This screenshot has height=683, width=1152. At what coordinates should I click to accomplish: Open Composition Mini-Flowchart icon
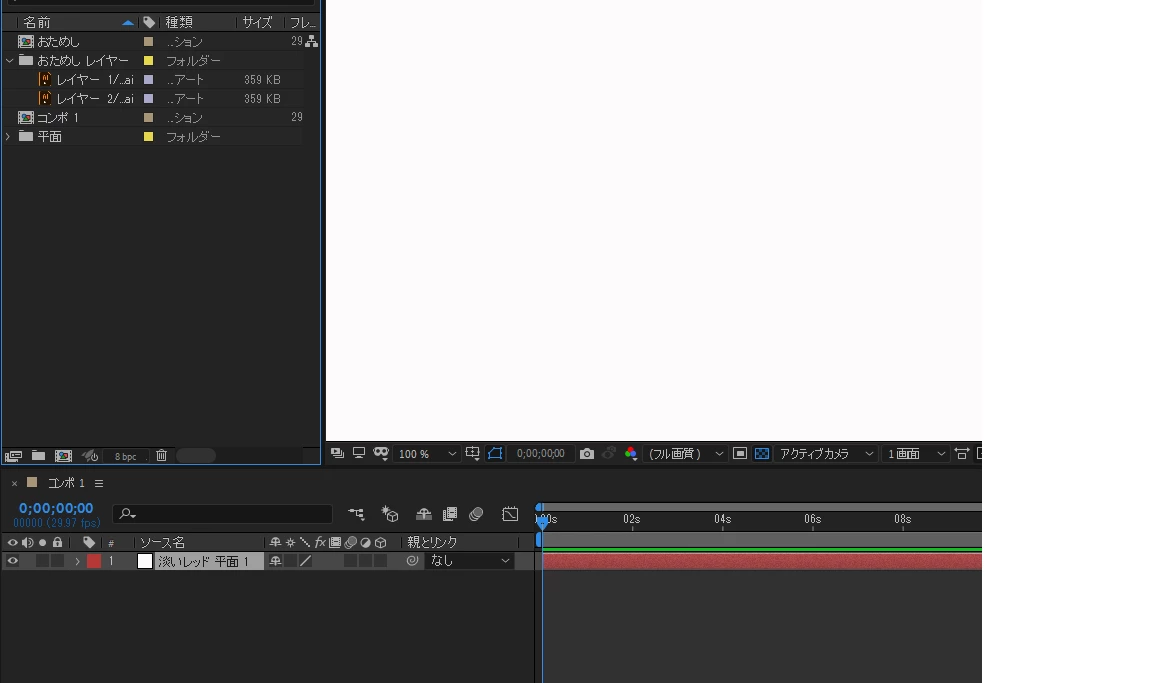(356, 514)
